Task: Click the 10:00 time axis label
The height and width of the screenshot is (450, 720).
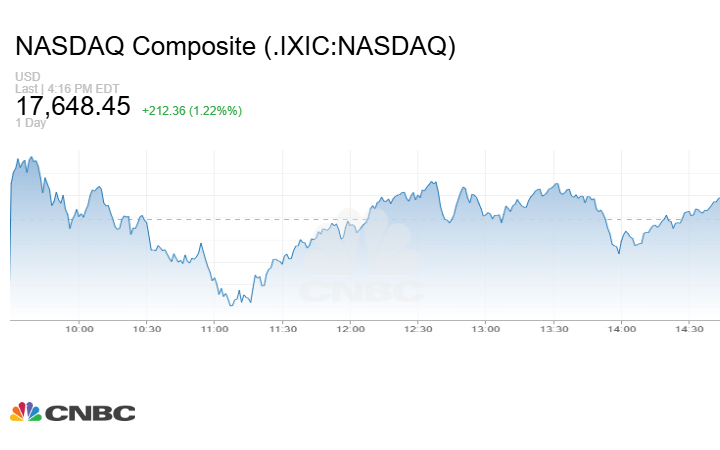Action: (x=79, y=329)
